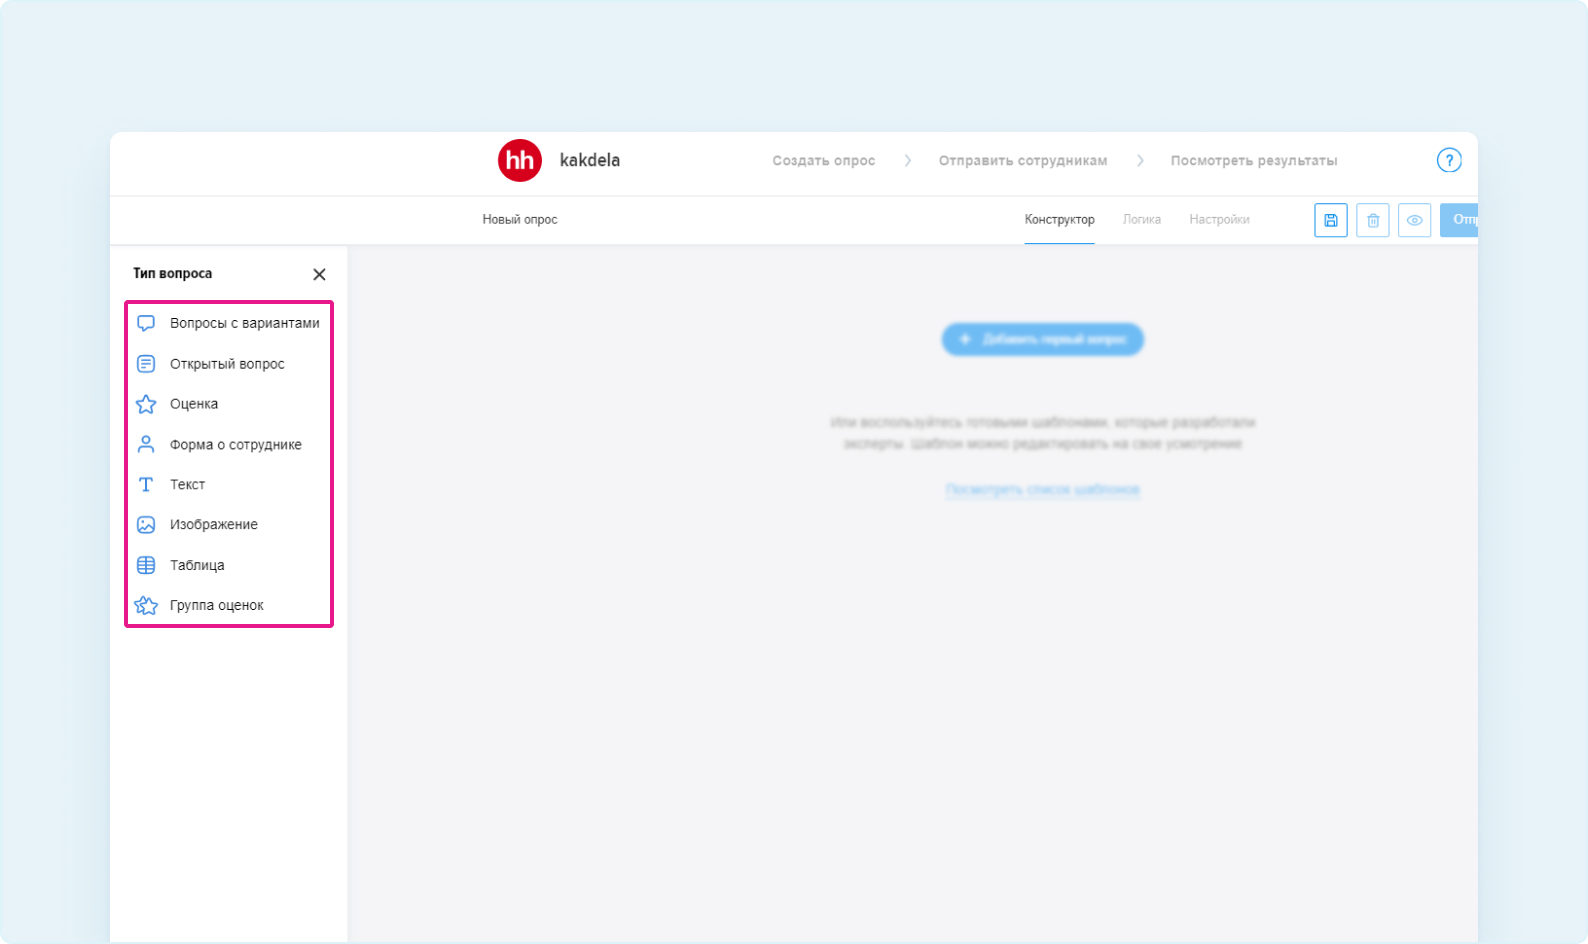Viewport: 1588px width, 944px height.
Task: Save the survey with the floppy disk icon
Action: [x=1331, y=220]
